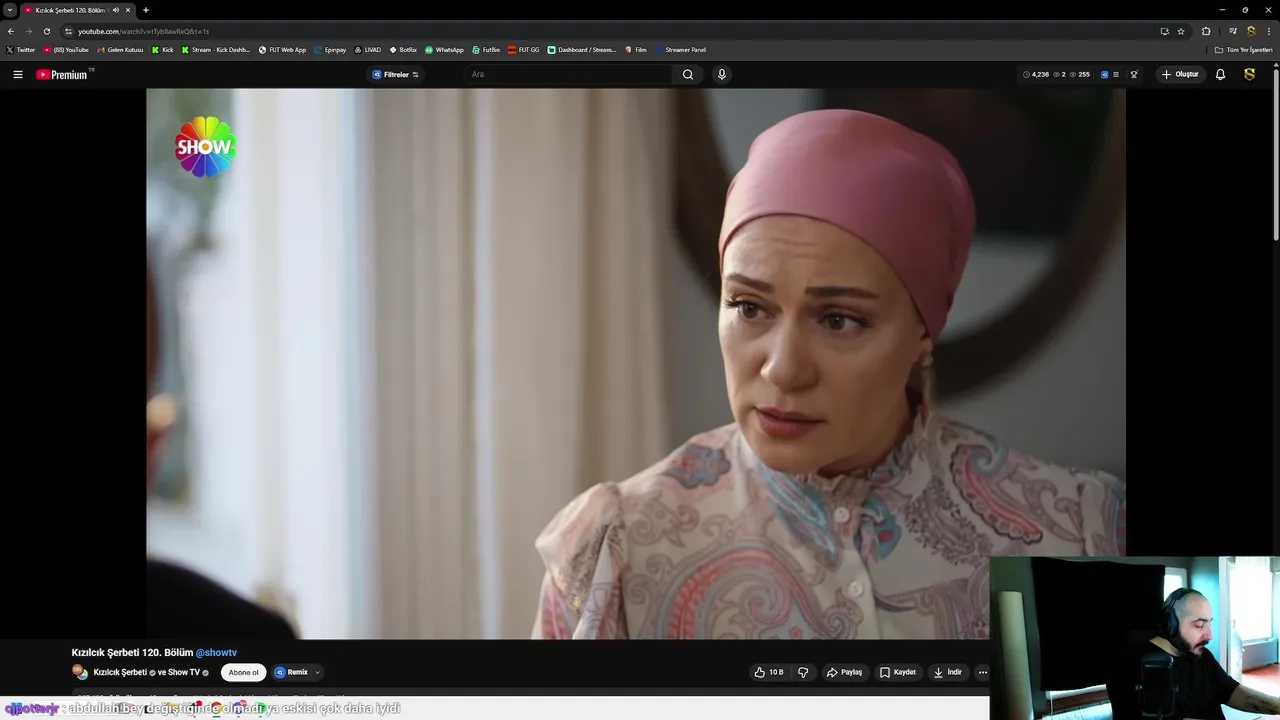Viewport: 1280px width, 720px height.
Task: Open Stream - Kick Dashboard bookmark
Action: point(216,49)
